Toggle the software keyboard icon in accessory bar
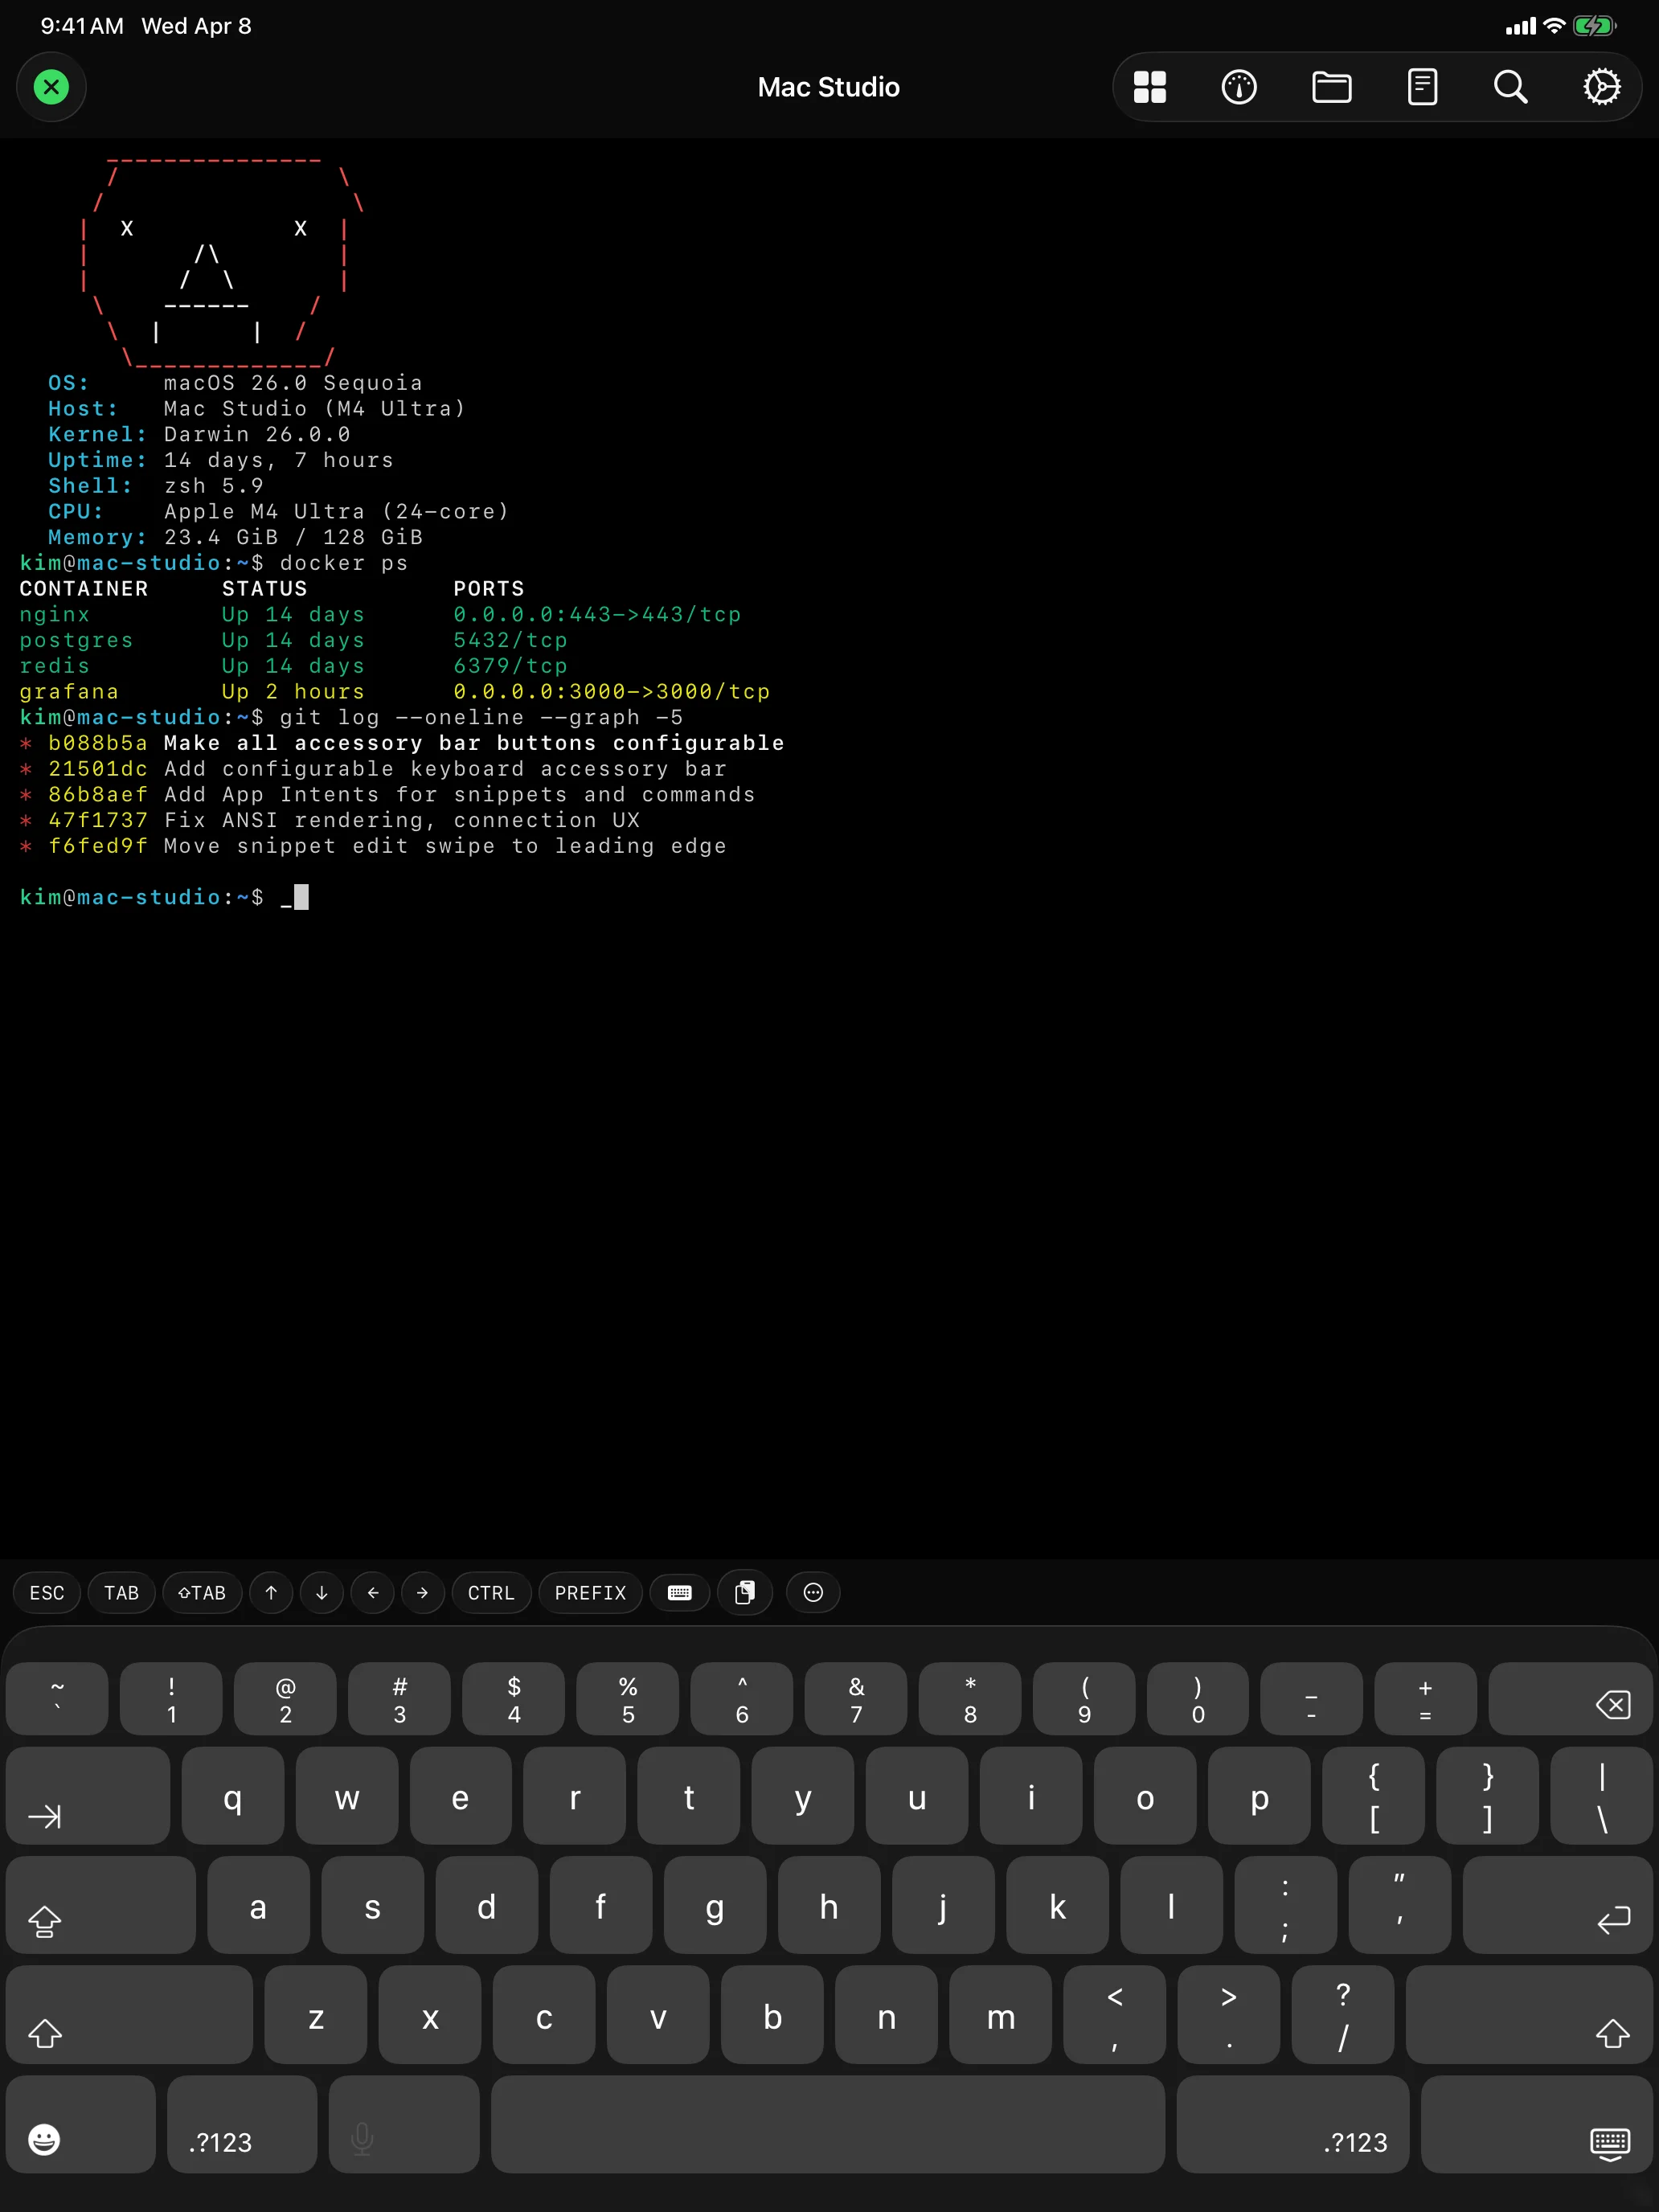 click(679, 1593)
